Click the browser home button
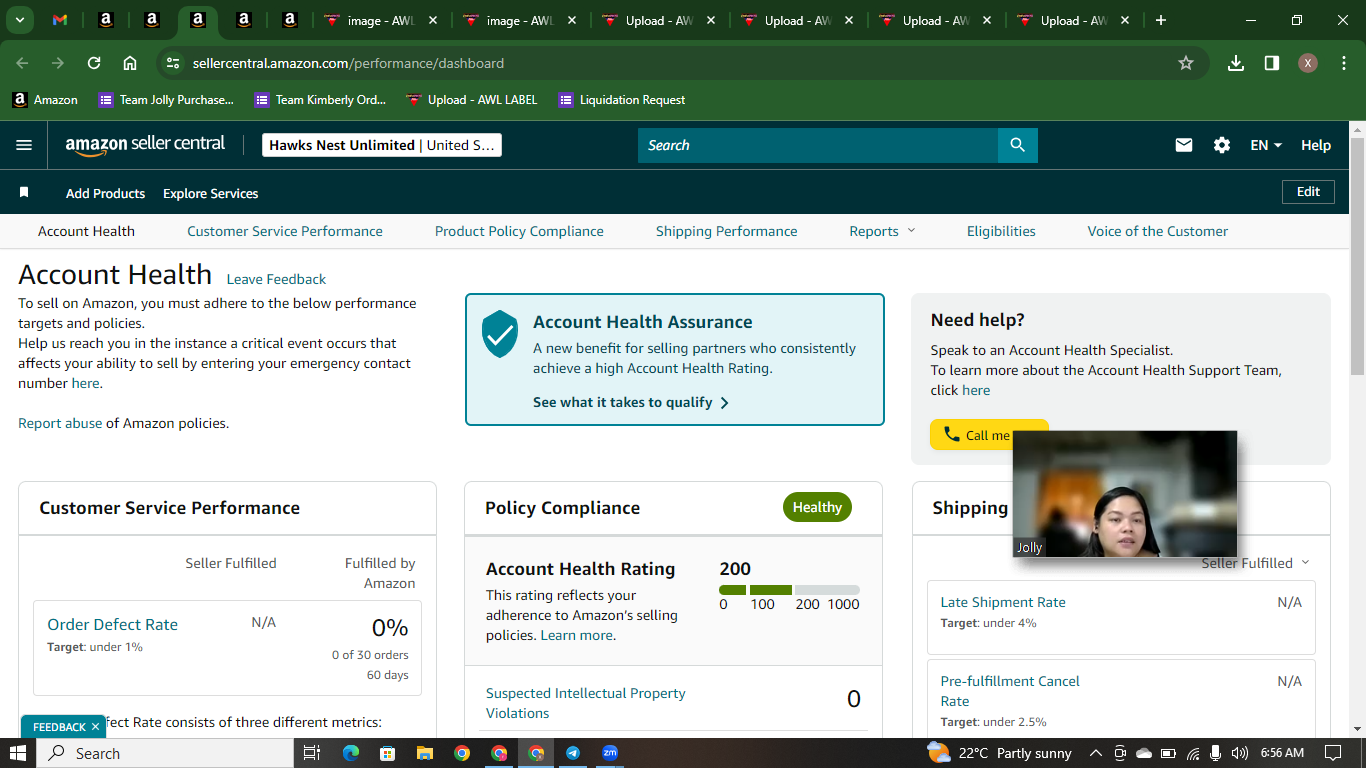The image size is (1366, 768). tap(130, 63)
